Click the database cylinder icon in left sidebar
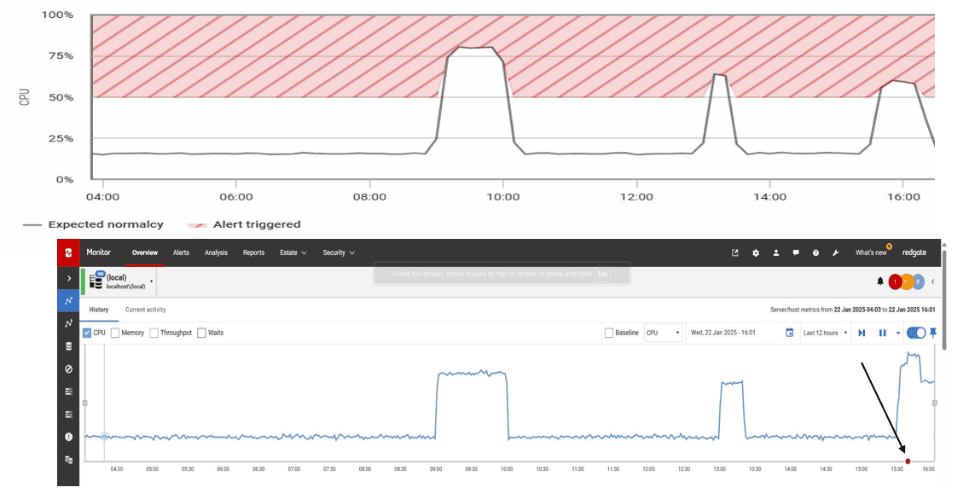Screen dimensions: 969x499 click(69, 346)
